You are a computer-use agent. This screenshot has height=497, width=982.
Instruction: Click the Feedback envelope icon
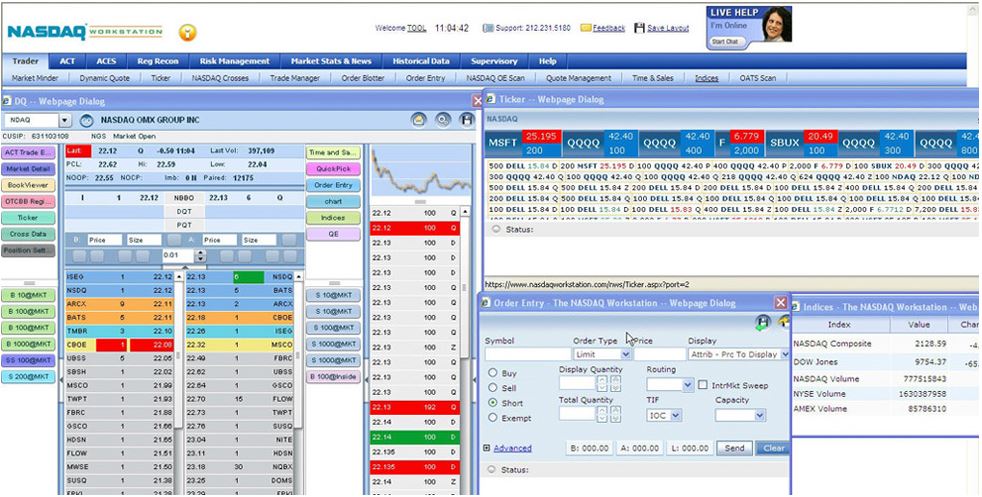586,28
